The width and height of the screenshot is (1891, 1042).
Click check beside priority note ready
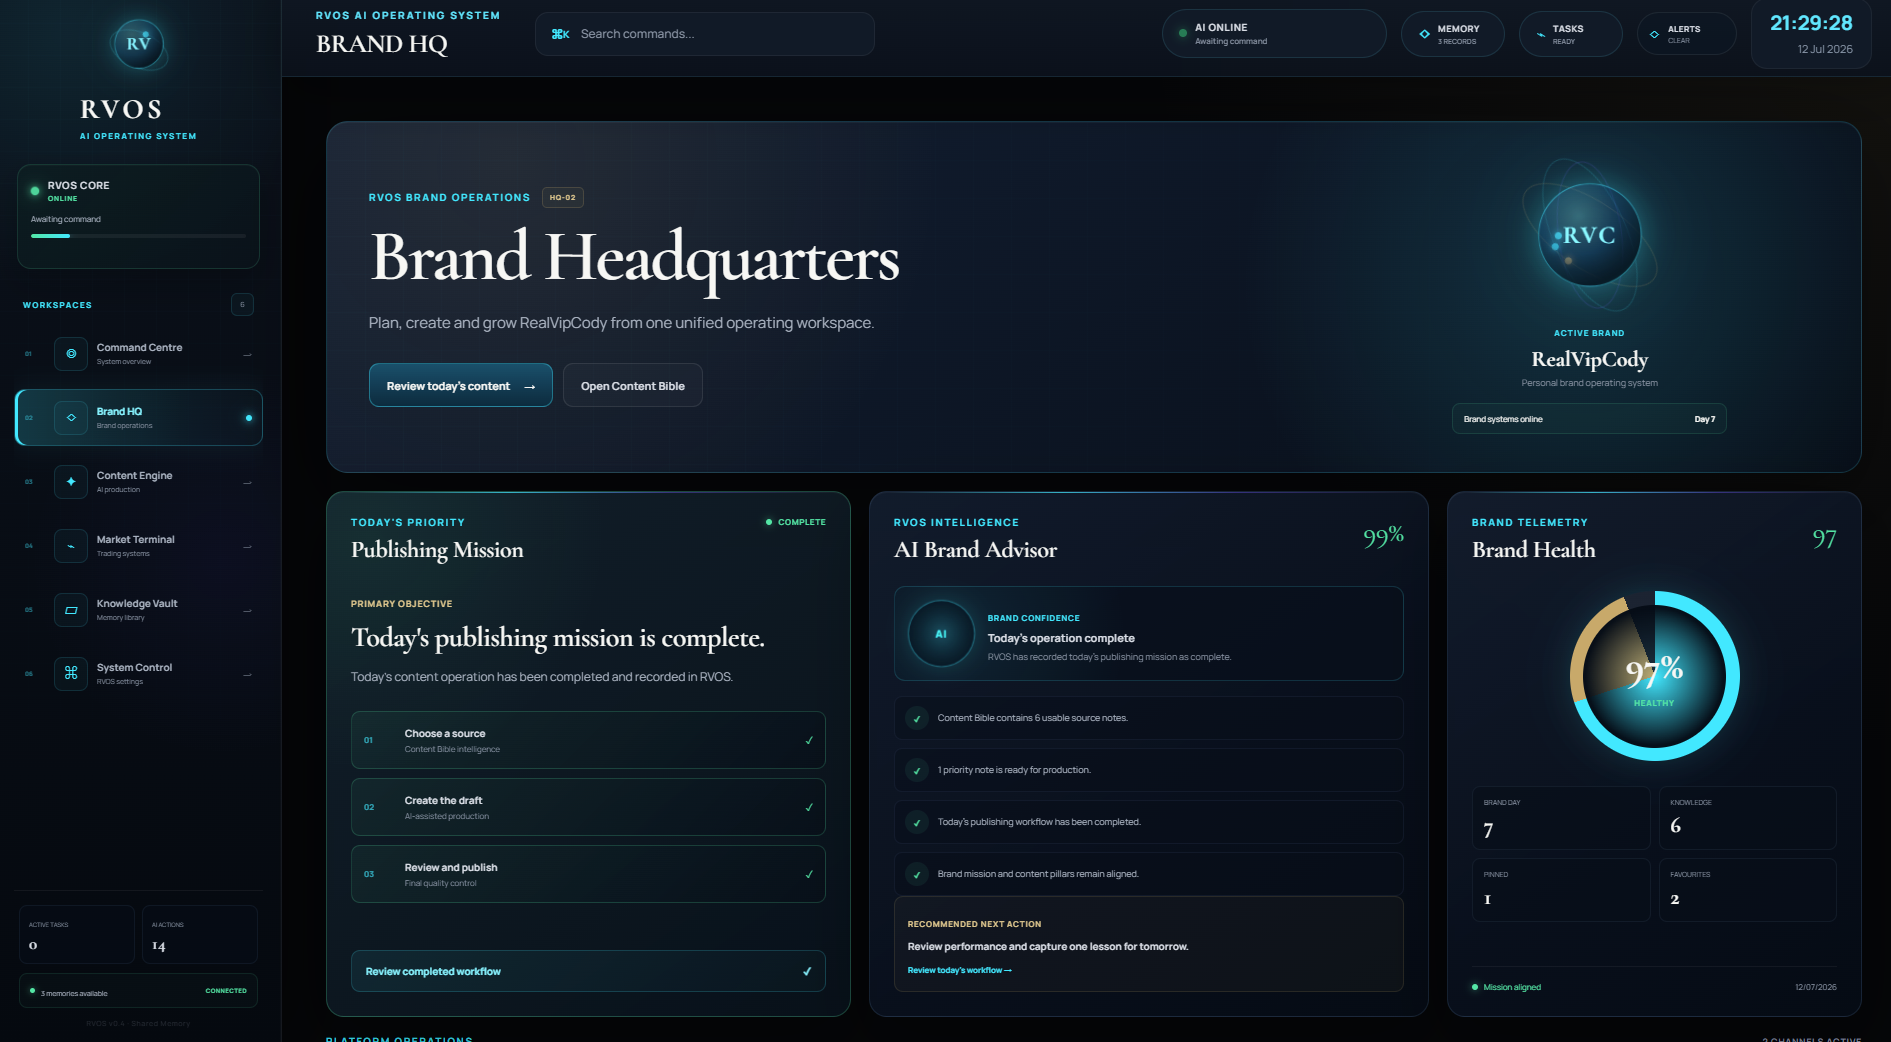(x=916, y=770)
